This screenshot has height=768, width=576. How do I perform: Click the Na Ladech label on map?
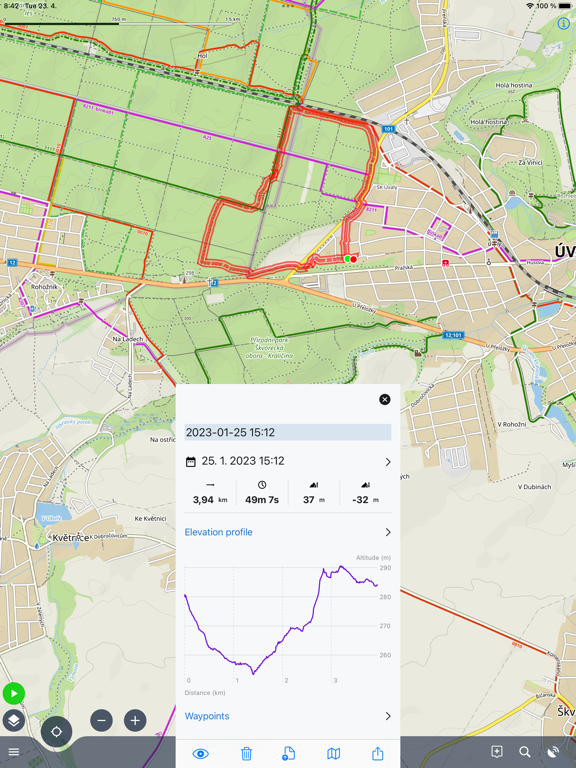point(128,339)
